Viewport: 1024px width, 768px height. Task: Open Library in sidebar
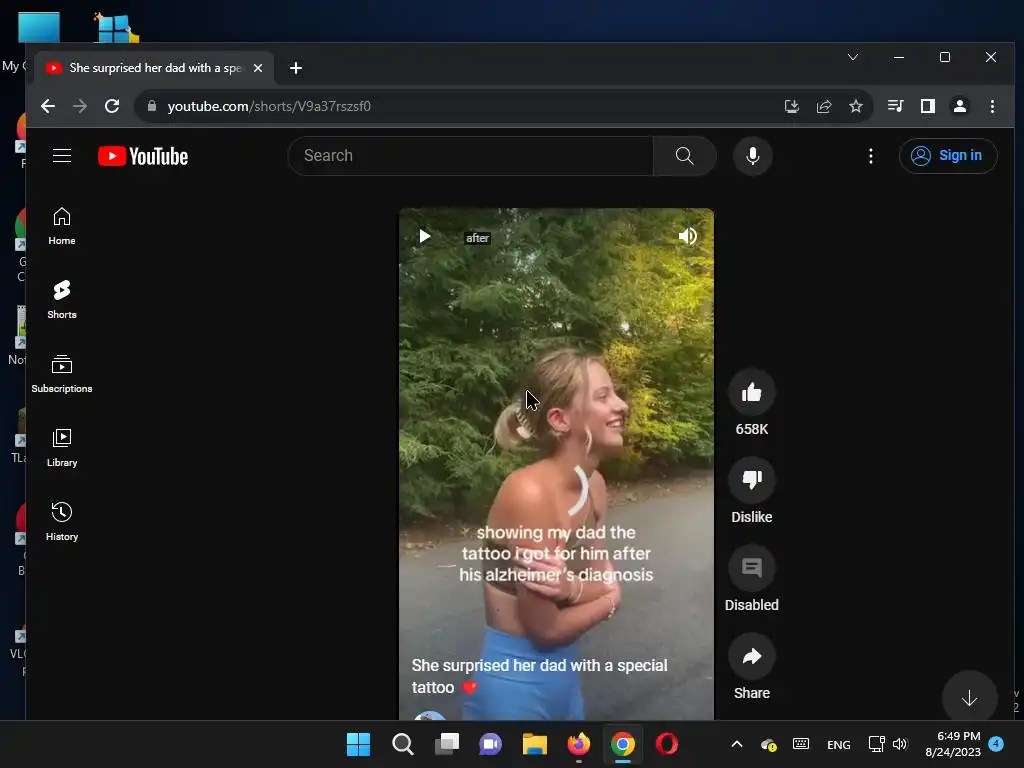tap(62, 448)
